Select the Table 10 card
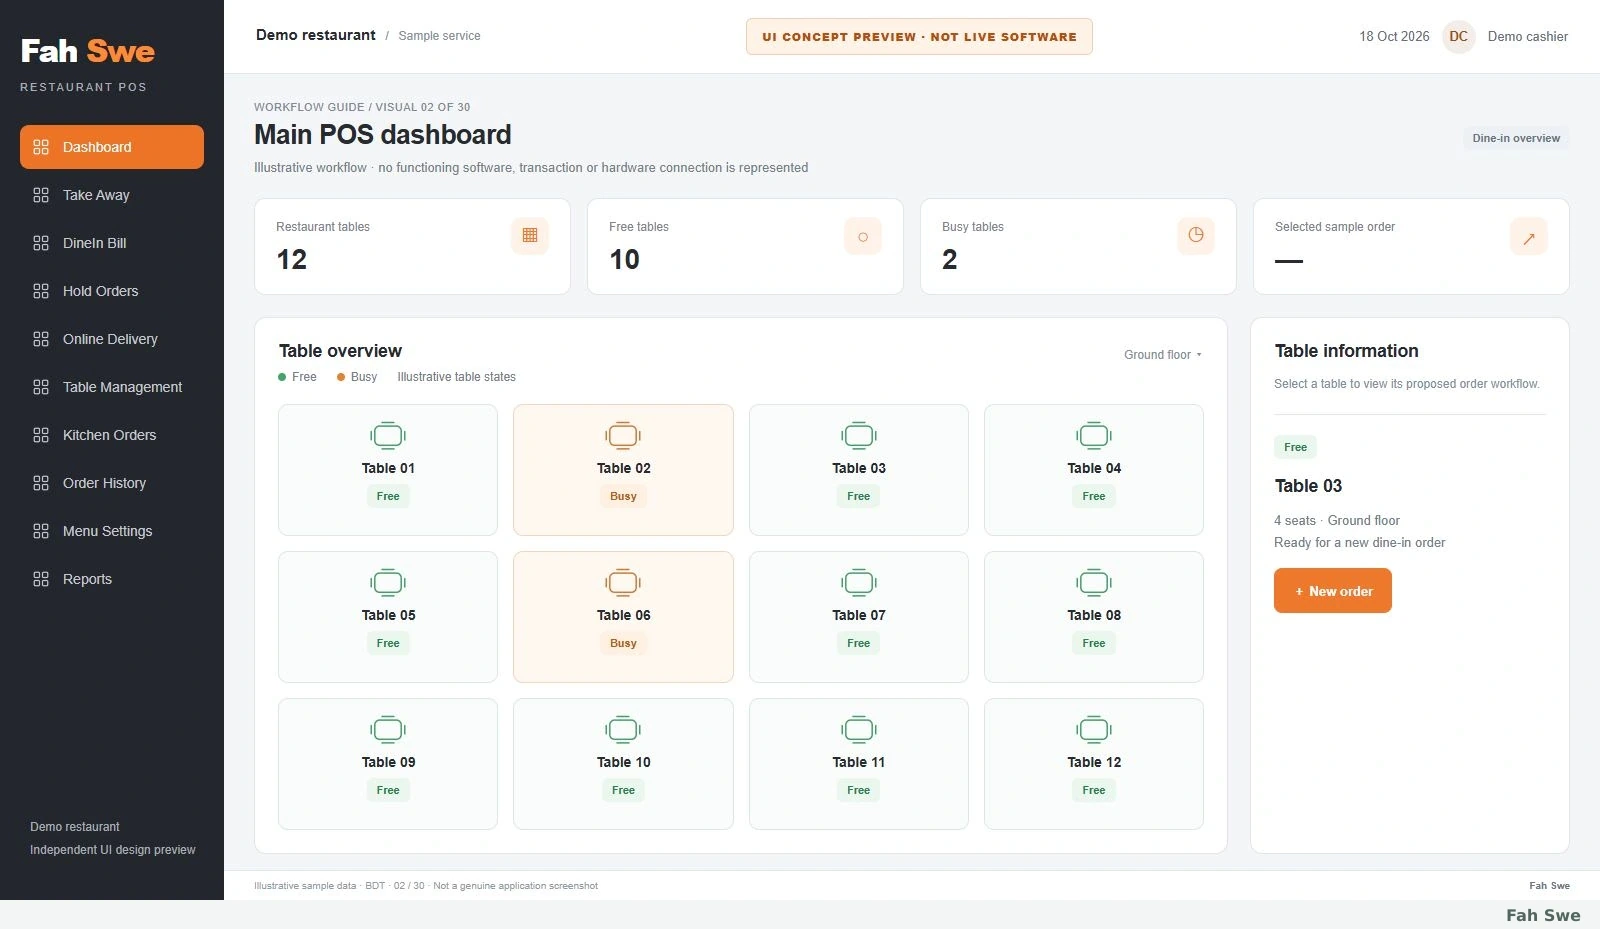 (623, 764)
